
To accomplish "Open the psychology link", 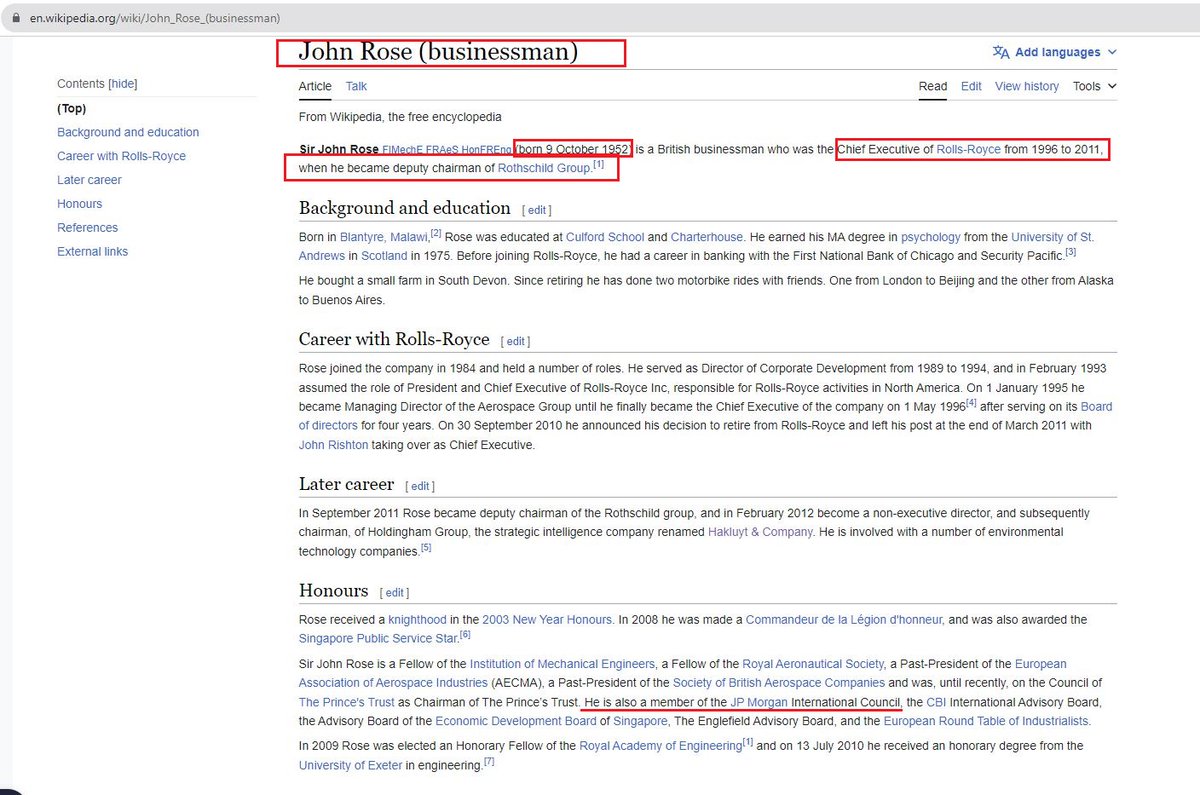I will click(x=931, y=237).
